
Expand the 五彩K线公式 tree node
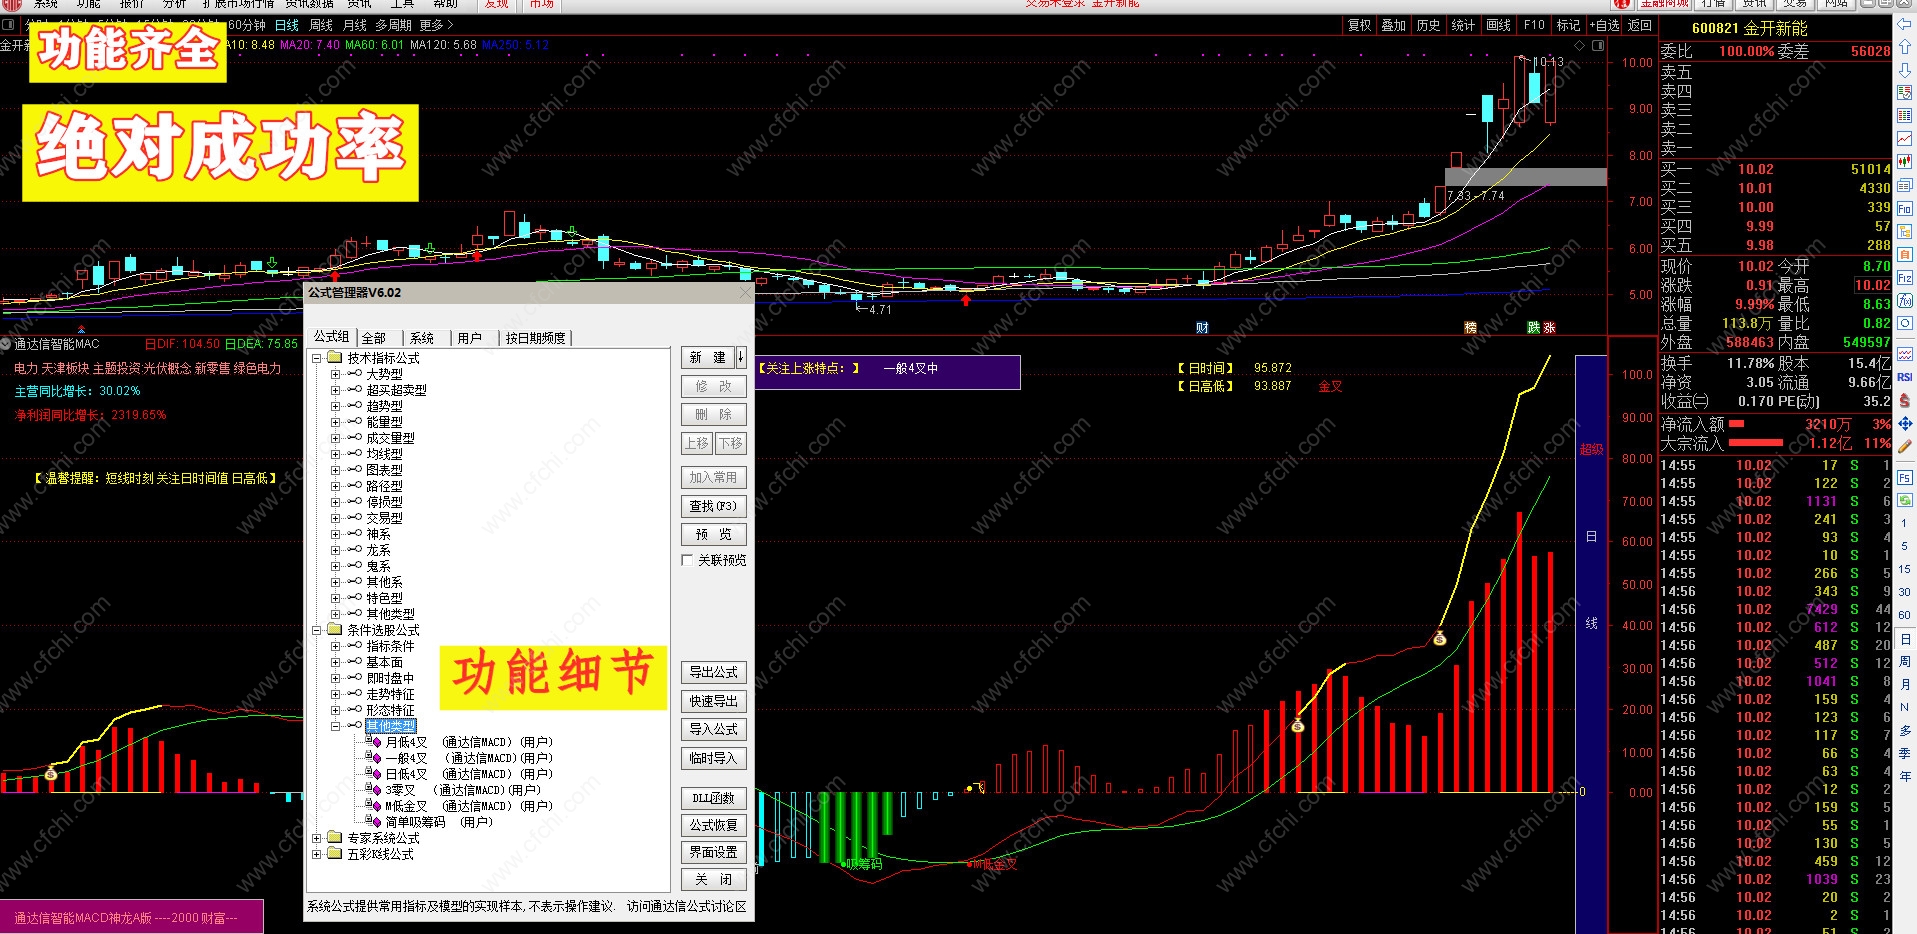pos(317,854)
